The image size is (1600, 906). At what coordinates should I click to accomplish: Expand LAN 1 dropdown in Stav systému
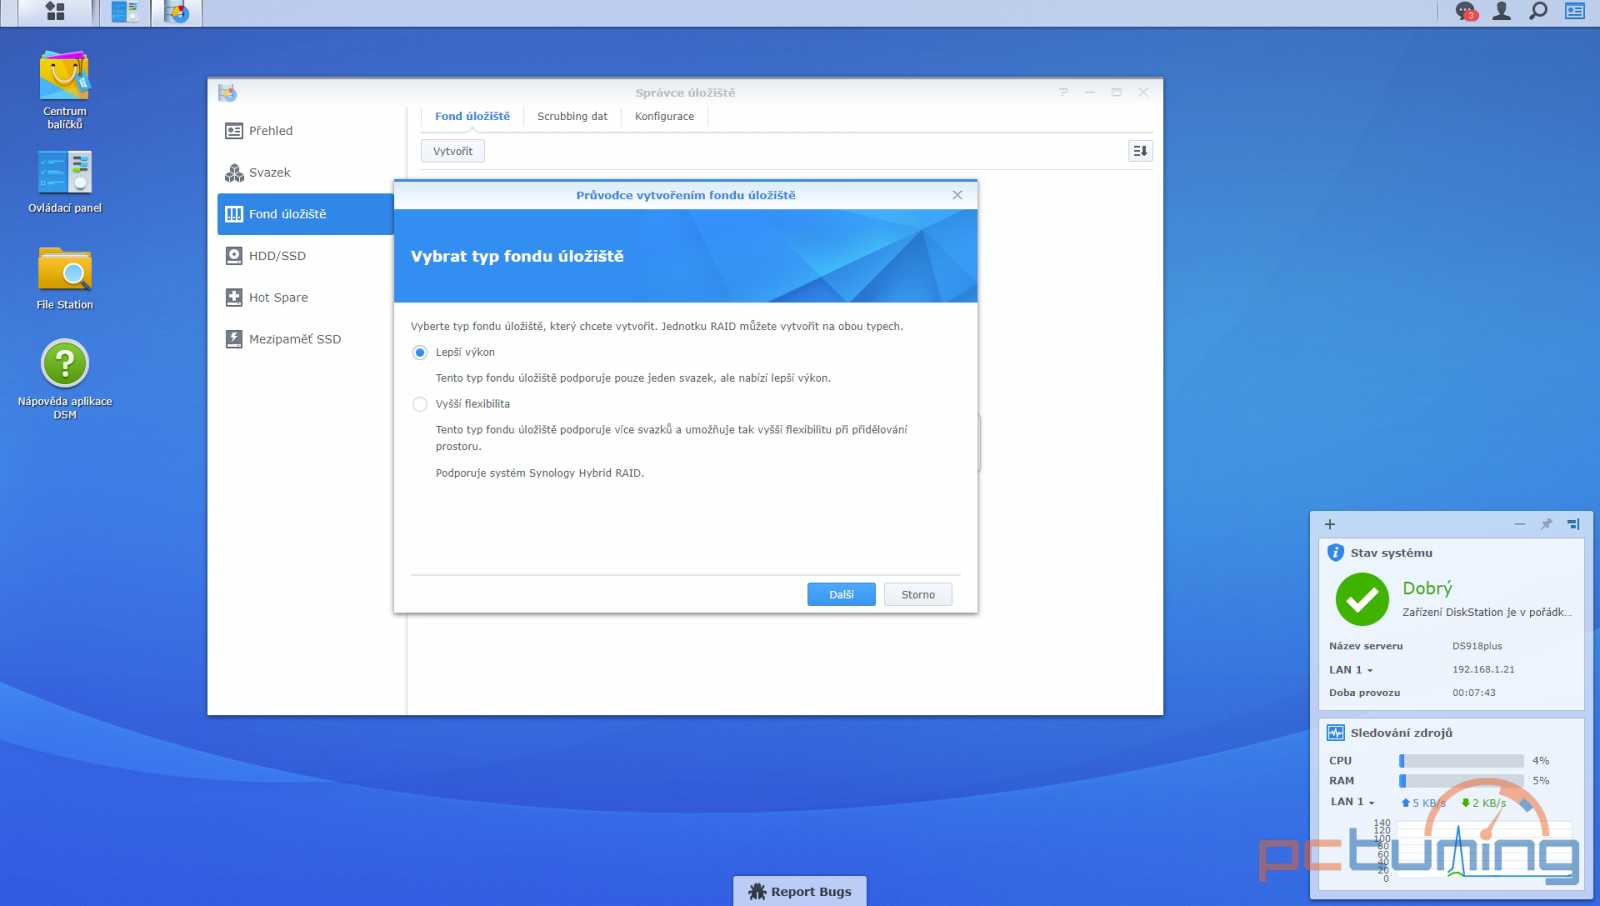(x=1351, y=670)
